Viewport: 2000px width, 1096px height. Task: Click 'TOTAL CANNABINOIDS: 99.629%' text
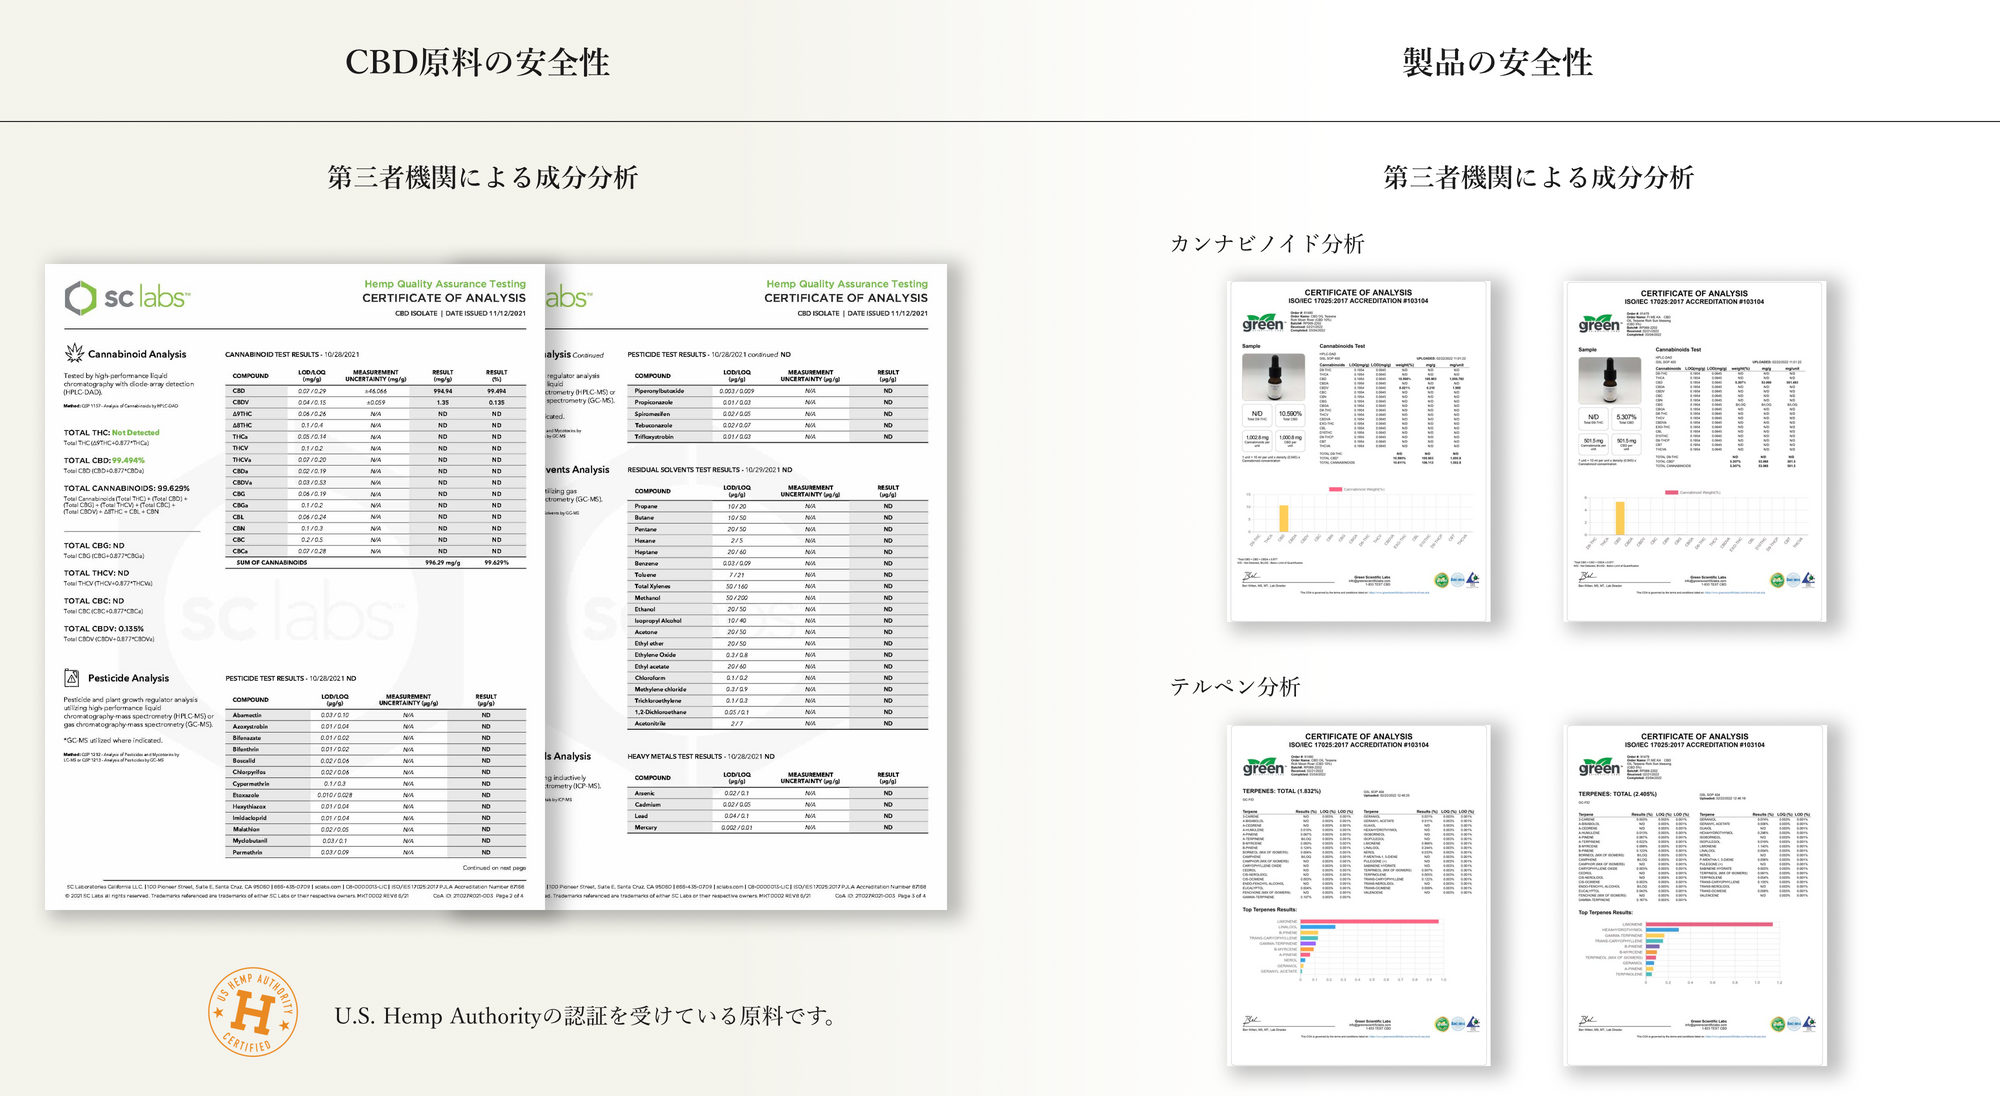(127, 489)
